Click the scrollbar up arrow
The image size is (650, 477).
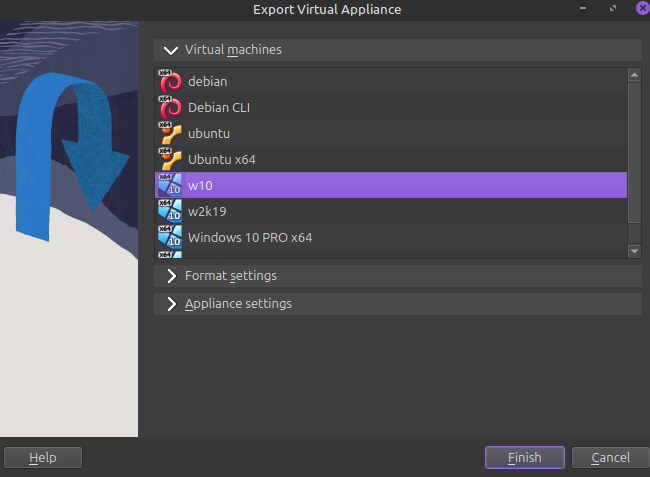[634, 75]
